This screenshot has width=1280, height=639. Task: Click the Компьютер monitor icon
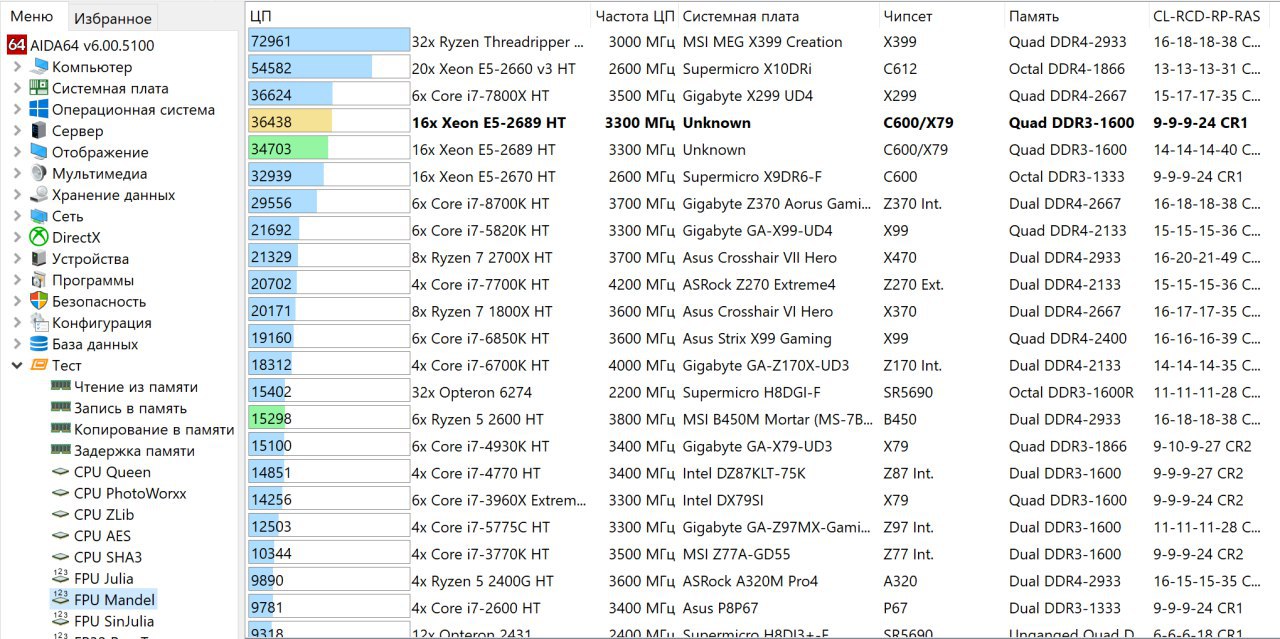(39, 67)
